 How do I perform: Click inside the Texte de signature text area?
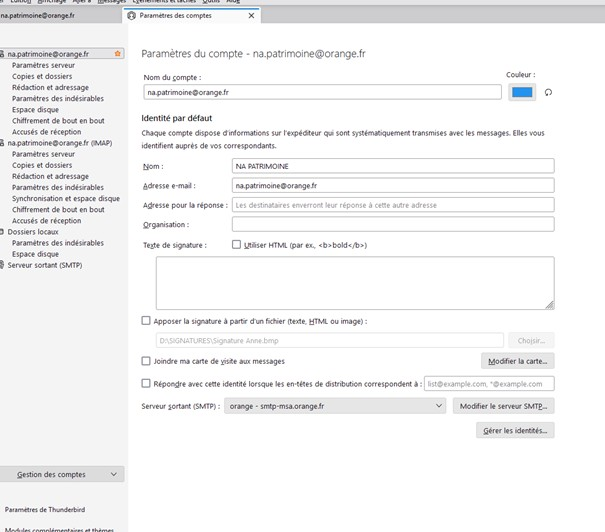pos(355,283)
